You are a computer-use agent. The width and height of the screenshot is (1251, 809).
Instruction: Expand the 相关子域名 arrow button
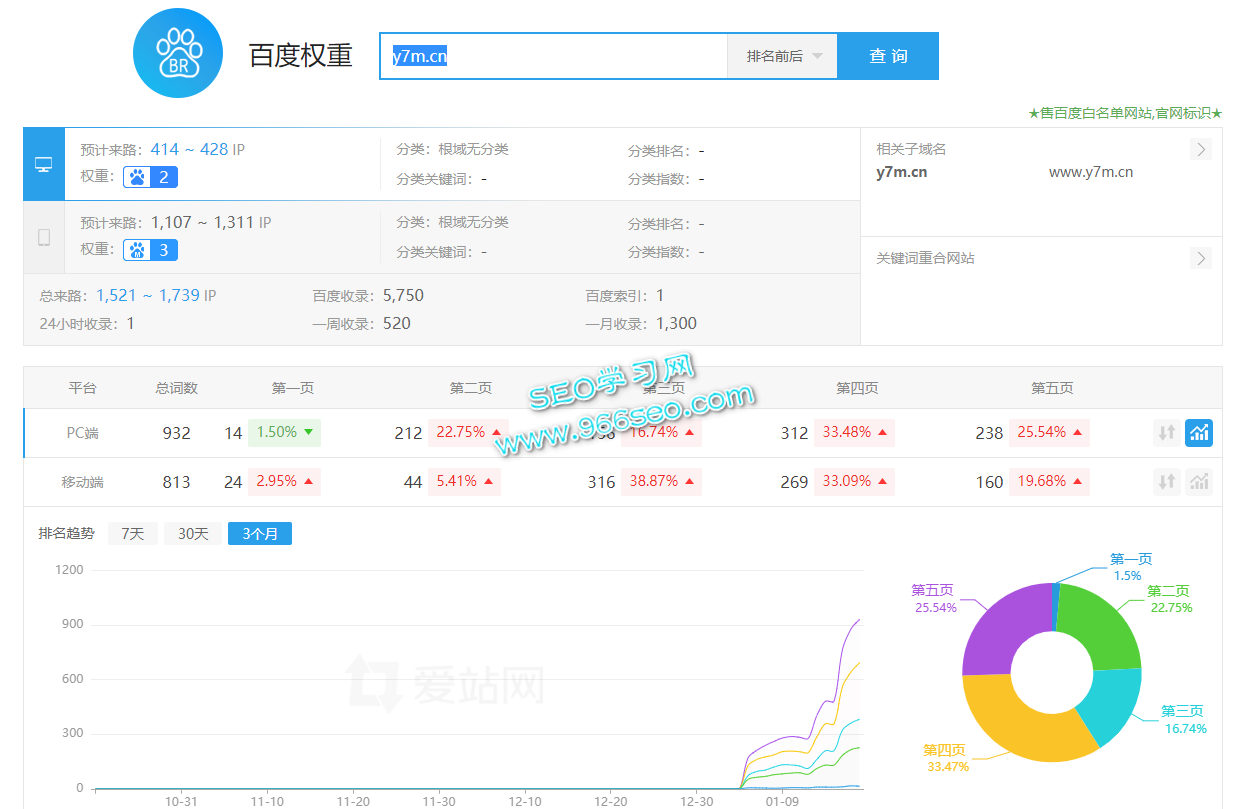coord(1201,150)
